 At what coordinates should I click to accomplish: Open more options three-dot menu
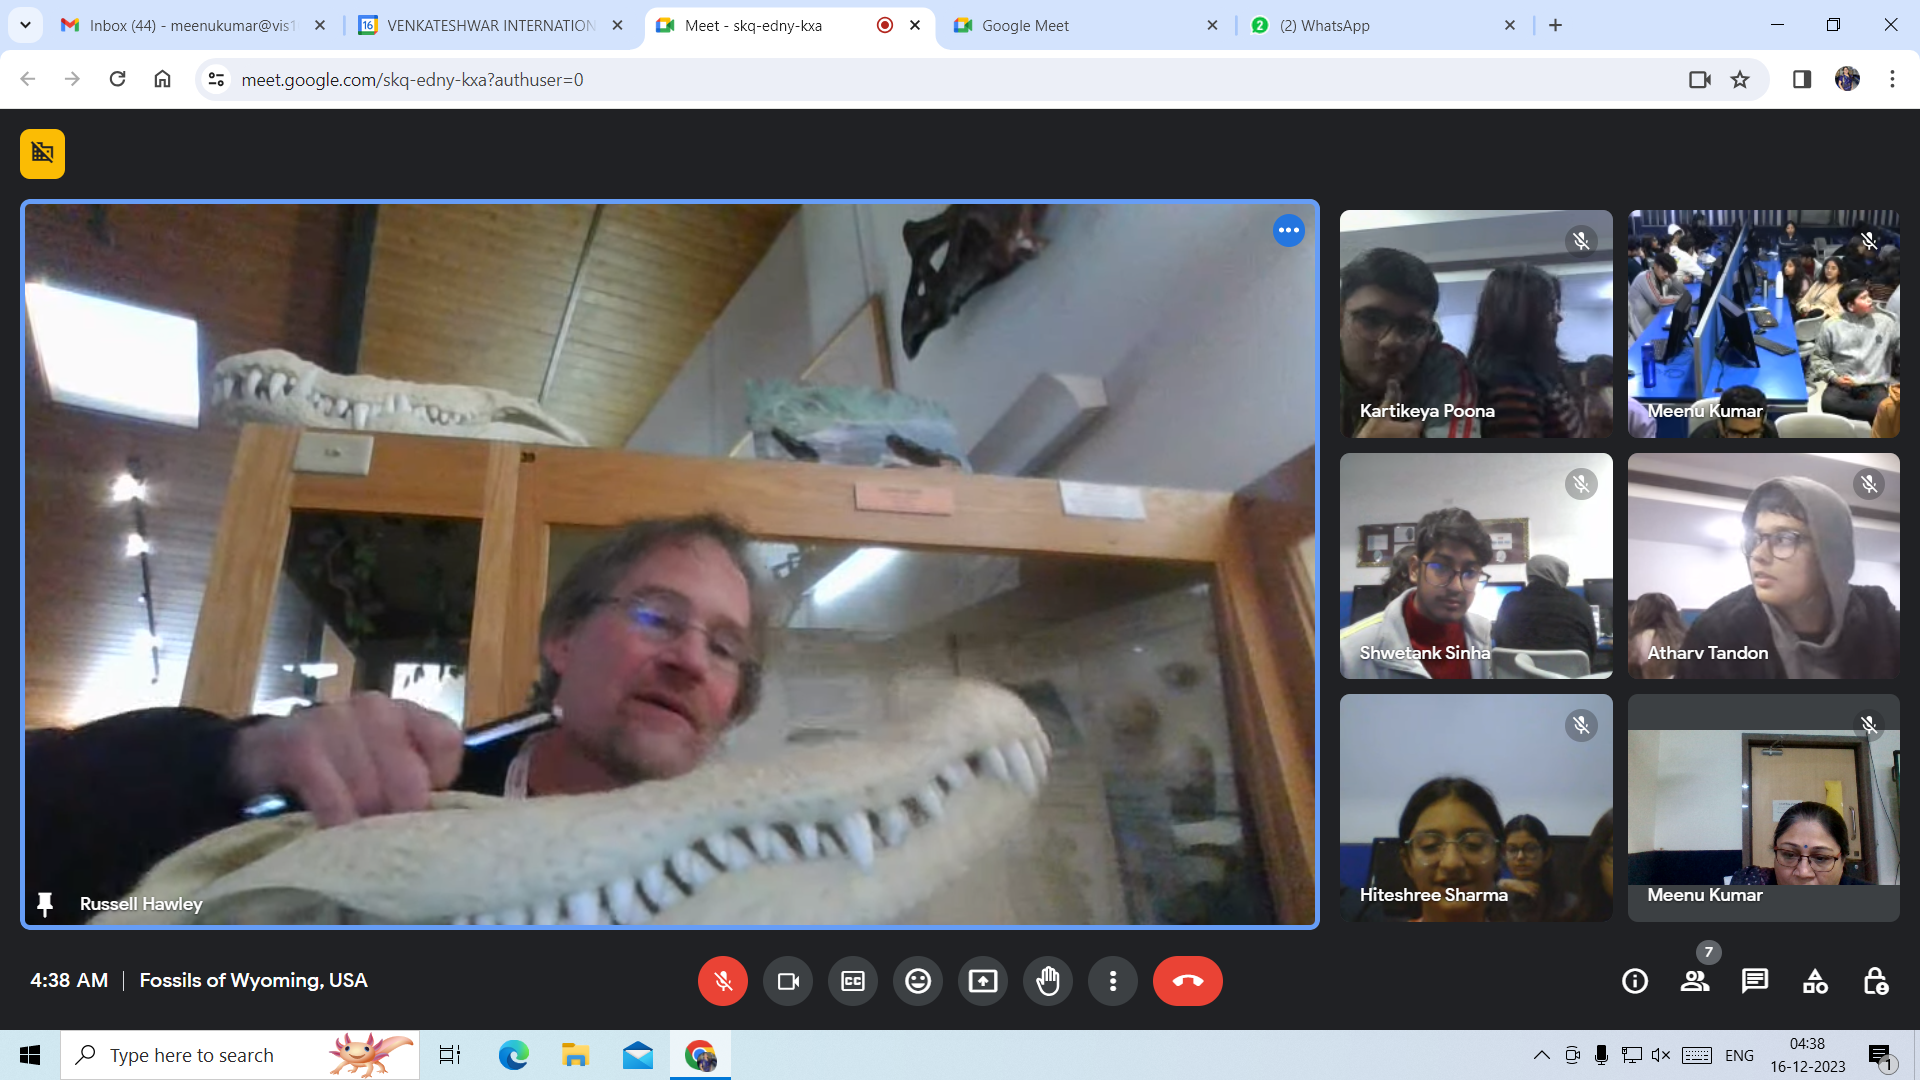click(x=1113, y=981)
